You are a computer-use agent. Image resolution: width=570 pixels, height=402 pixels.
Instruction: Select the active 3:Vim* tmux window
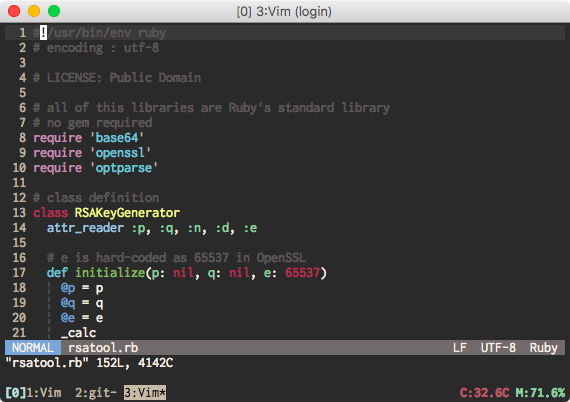coord(145,393)
